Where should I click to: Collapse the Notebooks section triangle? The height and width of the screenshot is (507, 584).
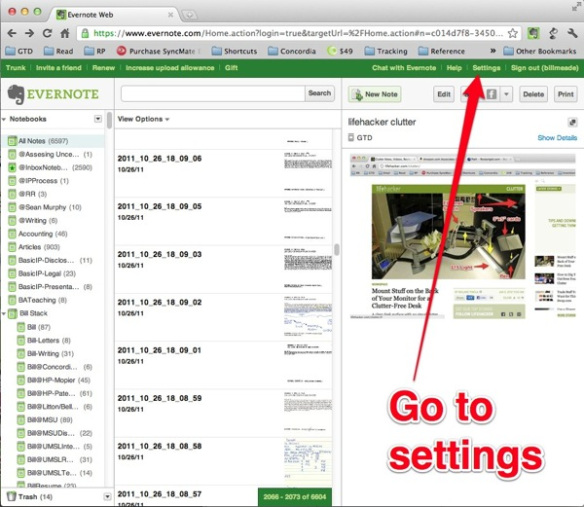pyautogui.click(x=4, y=119)
